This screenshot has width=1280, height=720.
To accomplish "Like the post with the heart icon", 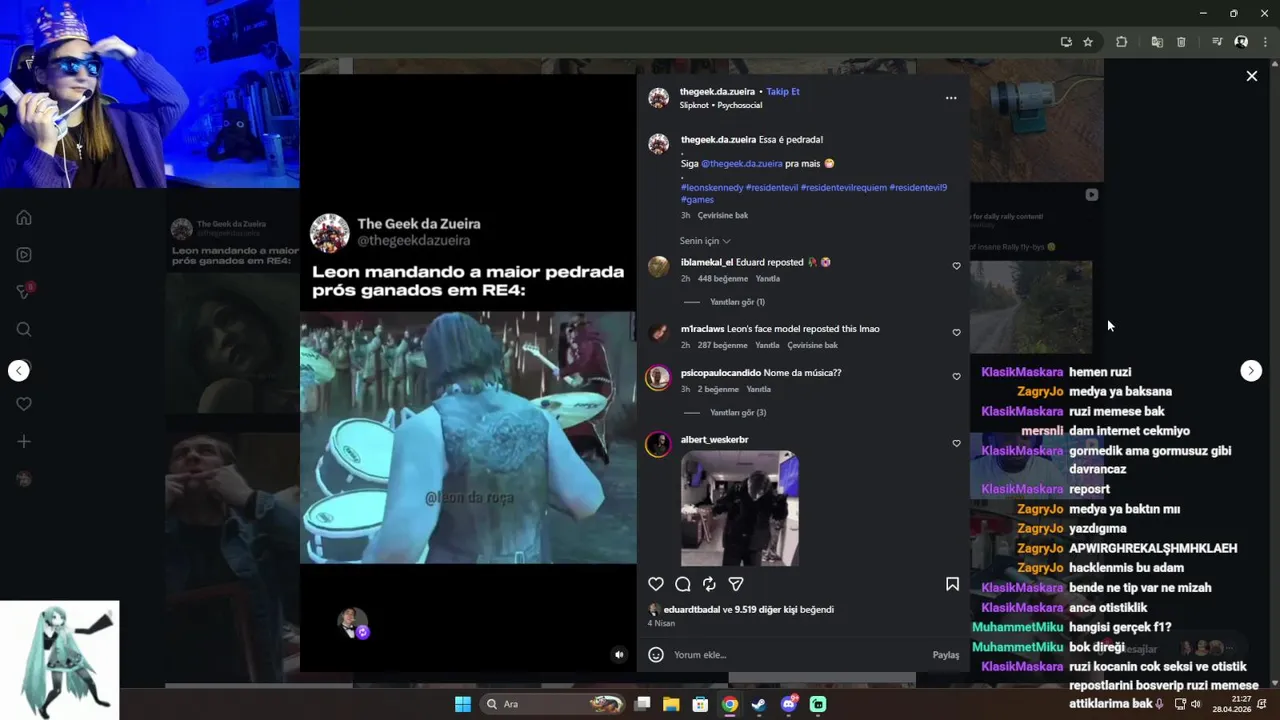I will 656,584.
